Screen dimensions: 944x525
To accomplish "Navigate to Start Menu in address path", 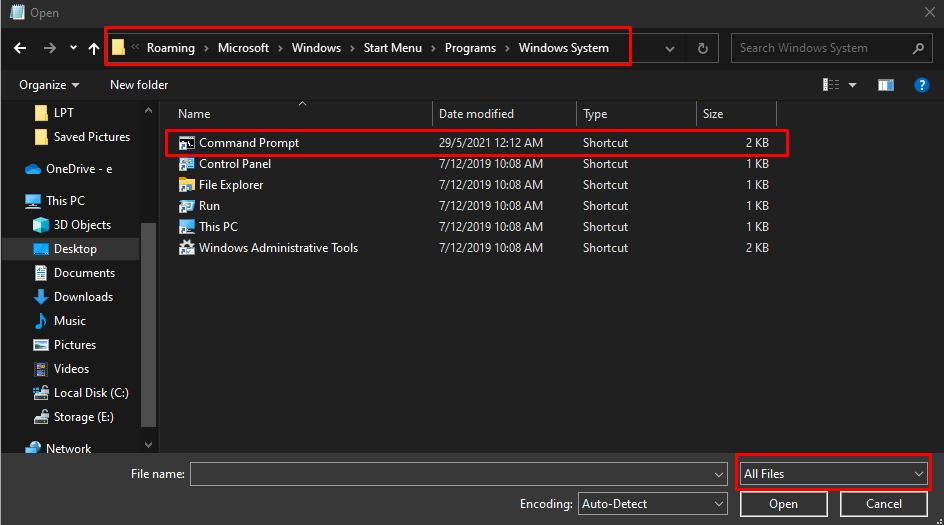I will click(x=393, y=48).
